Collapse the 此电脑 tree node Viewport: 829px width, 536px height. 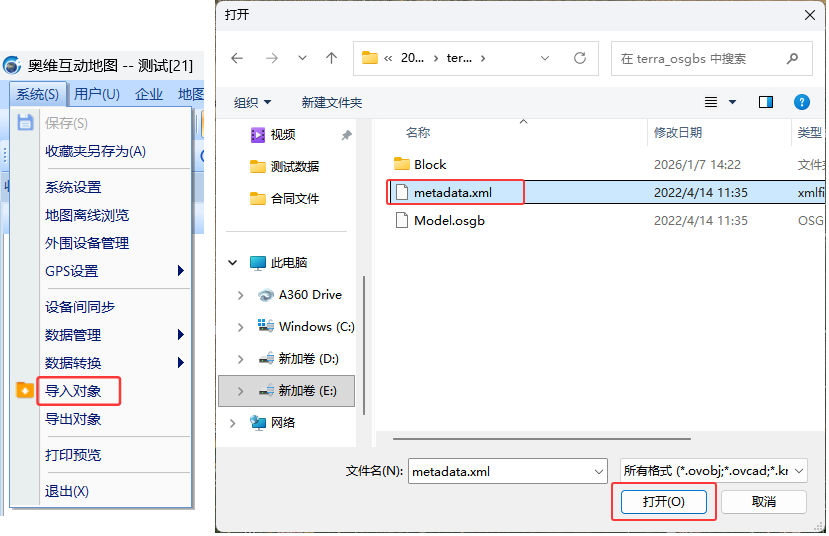(x=233, y=263)
